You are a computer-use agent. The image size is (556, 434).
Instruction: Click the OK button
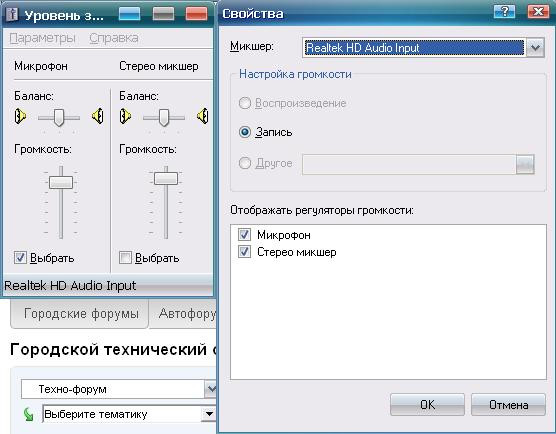tap(427, 404)
